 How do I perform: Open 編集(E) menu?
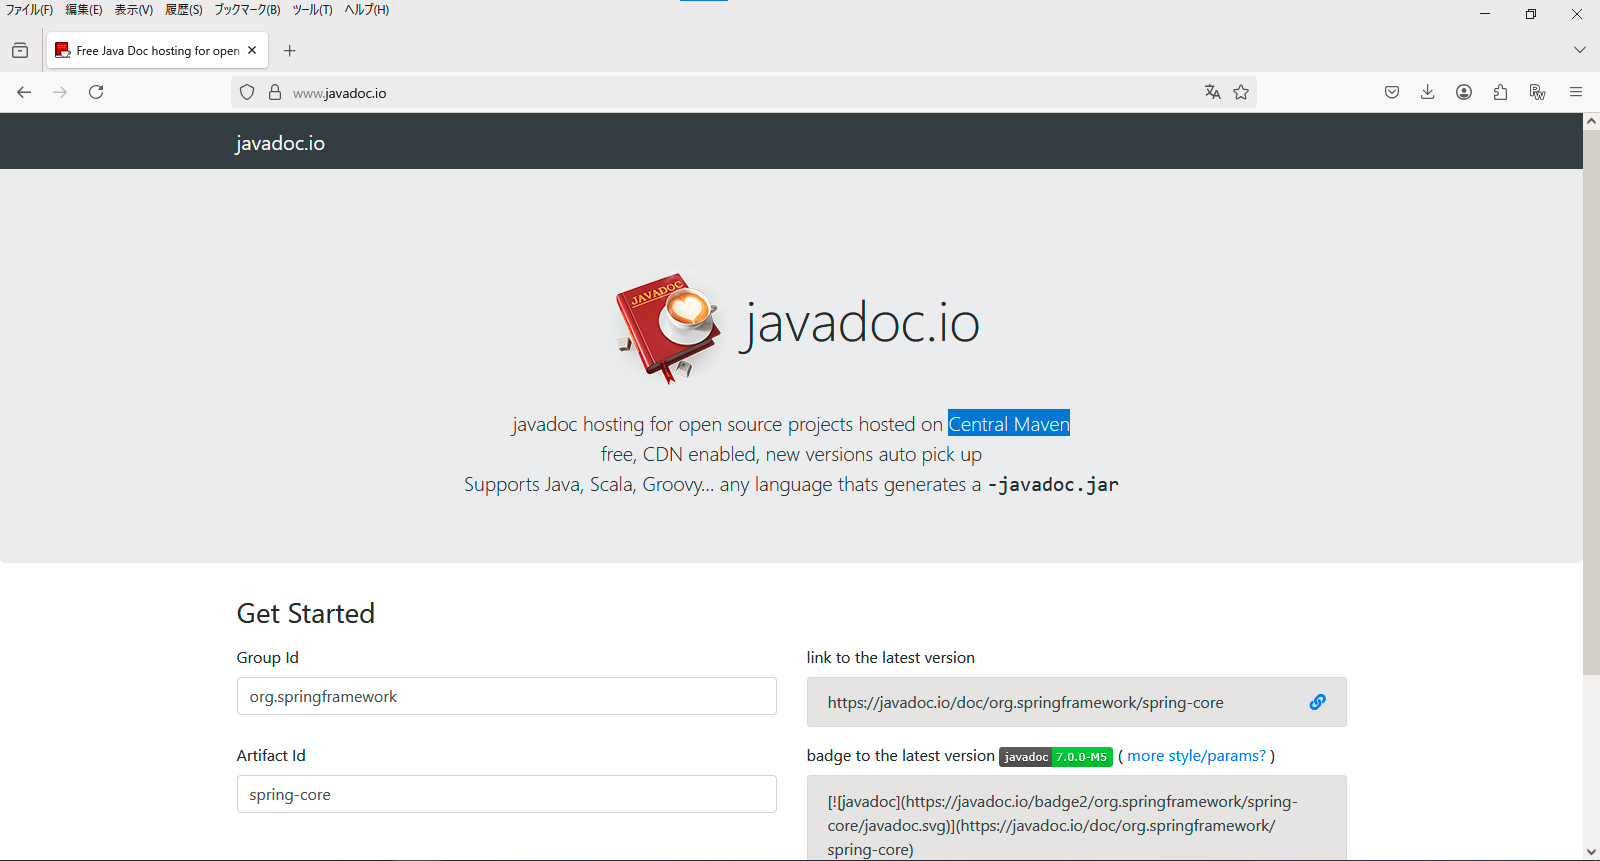coord(84,10)
